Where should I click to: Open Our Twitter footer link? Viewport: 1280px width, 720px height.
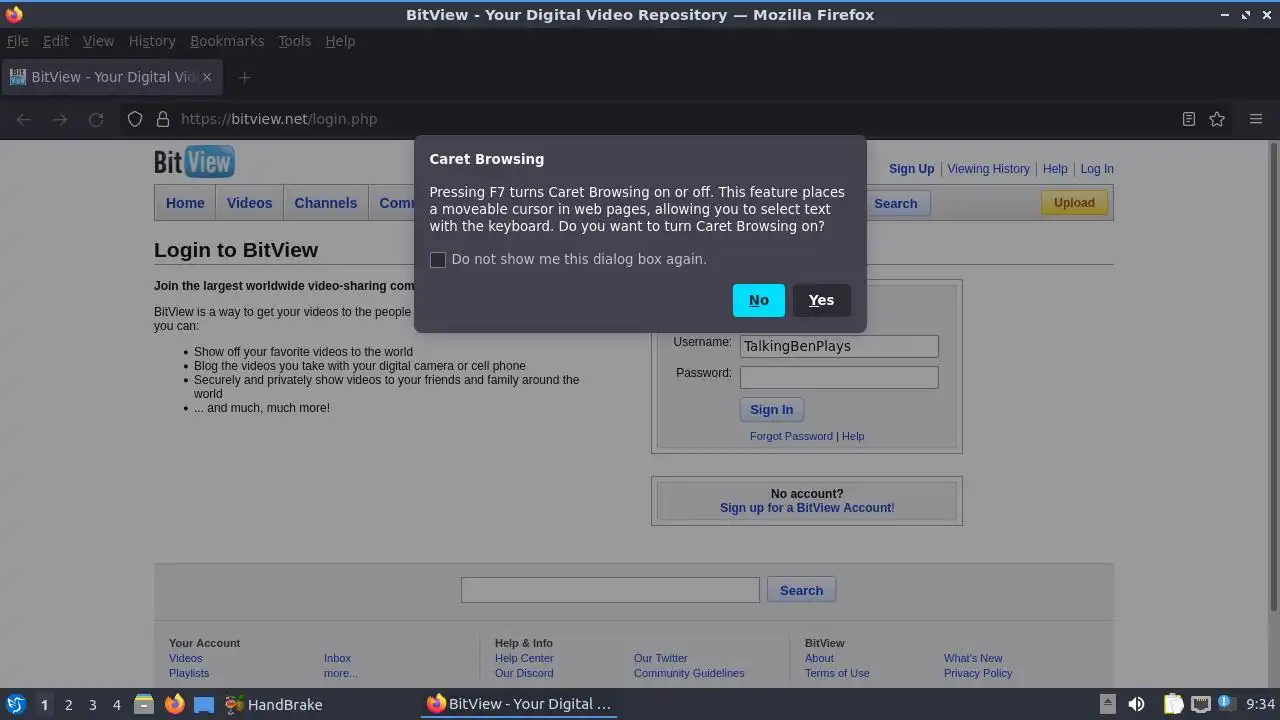click(661, 658)
